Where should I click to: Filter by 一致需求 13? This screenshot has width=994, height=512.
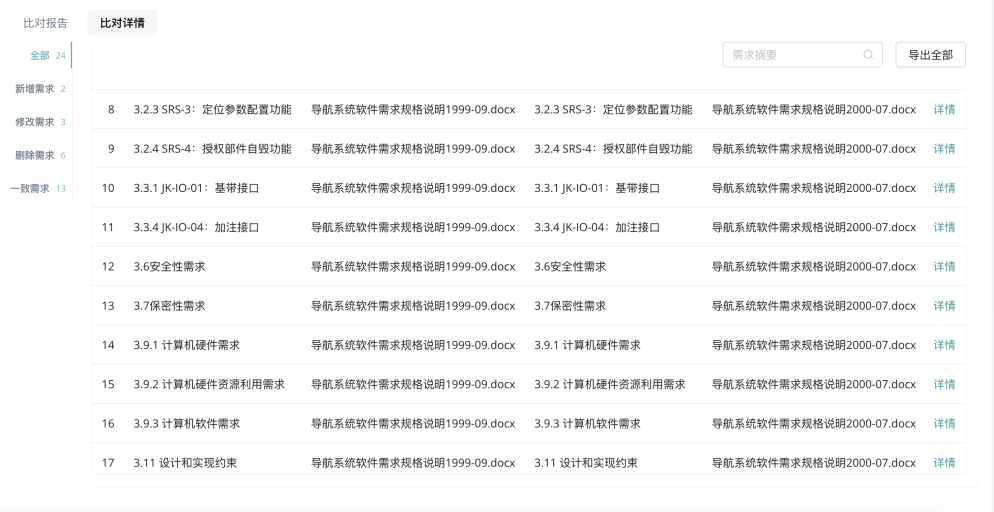(x=37, y=188)
